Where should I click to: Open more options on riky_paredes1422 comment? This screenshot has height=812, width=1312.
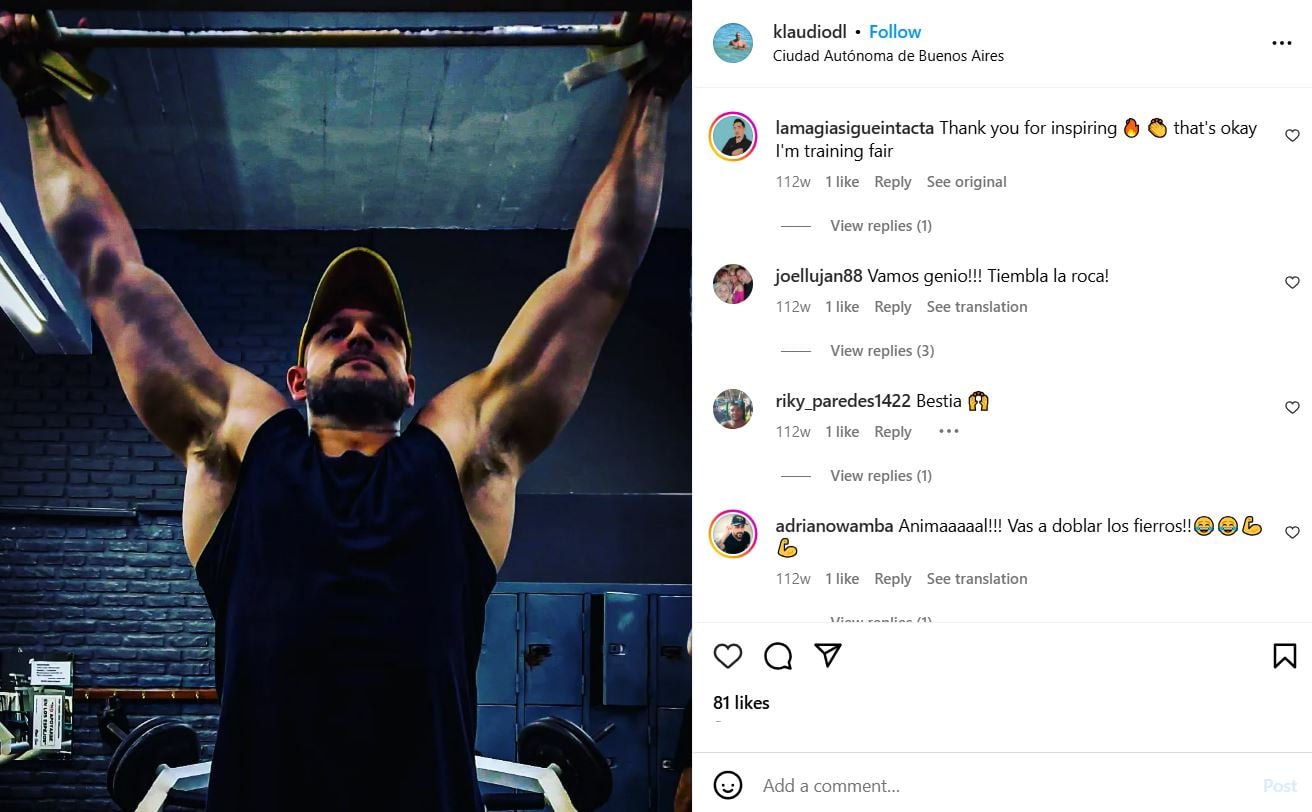[948, 432]
